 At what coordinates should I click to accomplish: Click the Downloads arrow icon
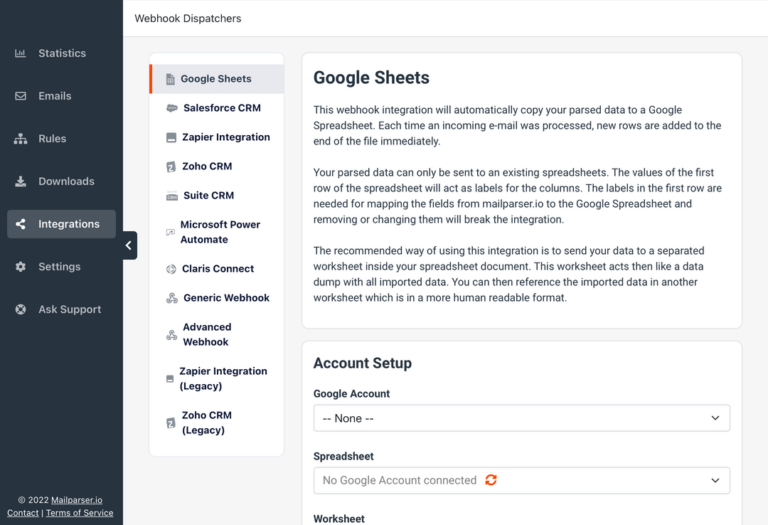(20, 181)
